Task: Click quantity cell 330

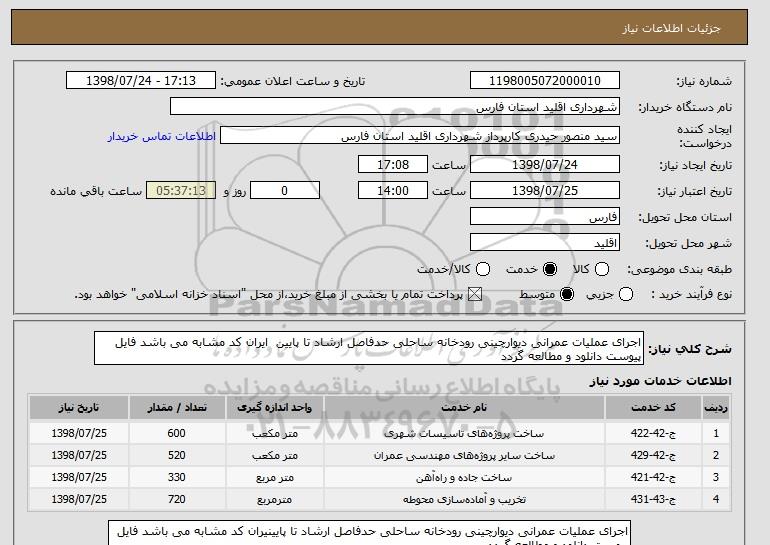Action: [x=177, y=477]
